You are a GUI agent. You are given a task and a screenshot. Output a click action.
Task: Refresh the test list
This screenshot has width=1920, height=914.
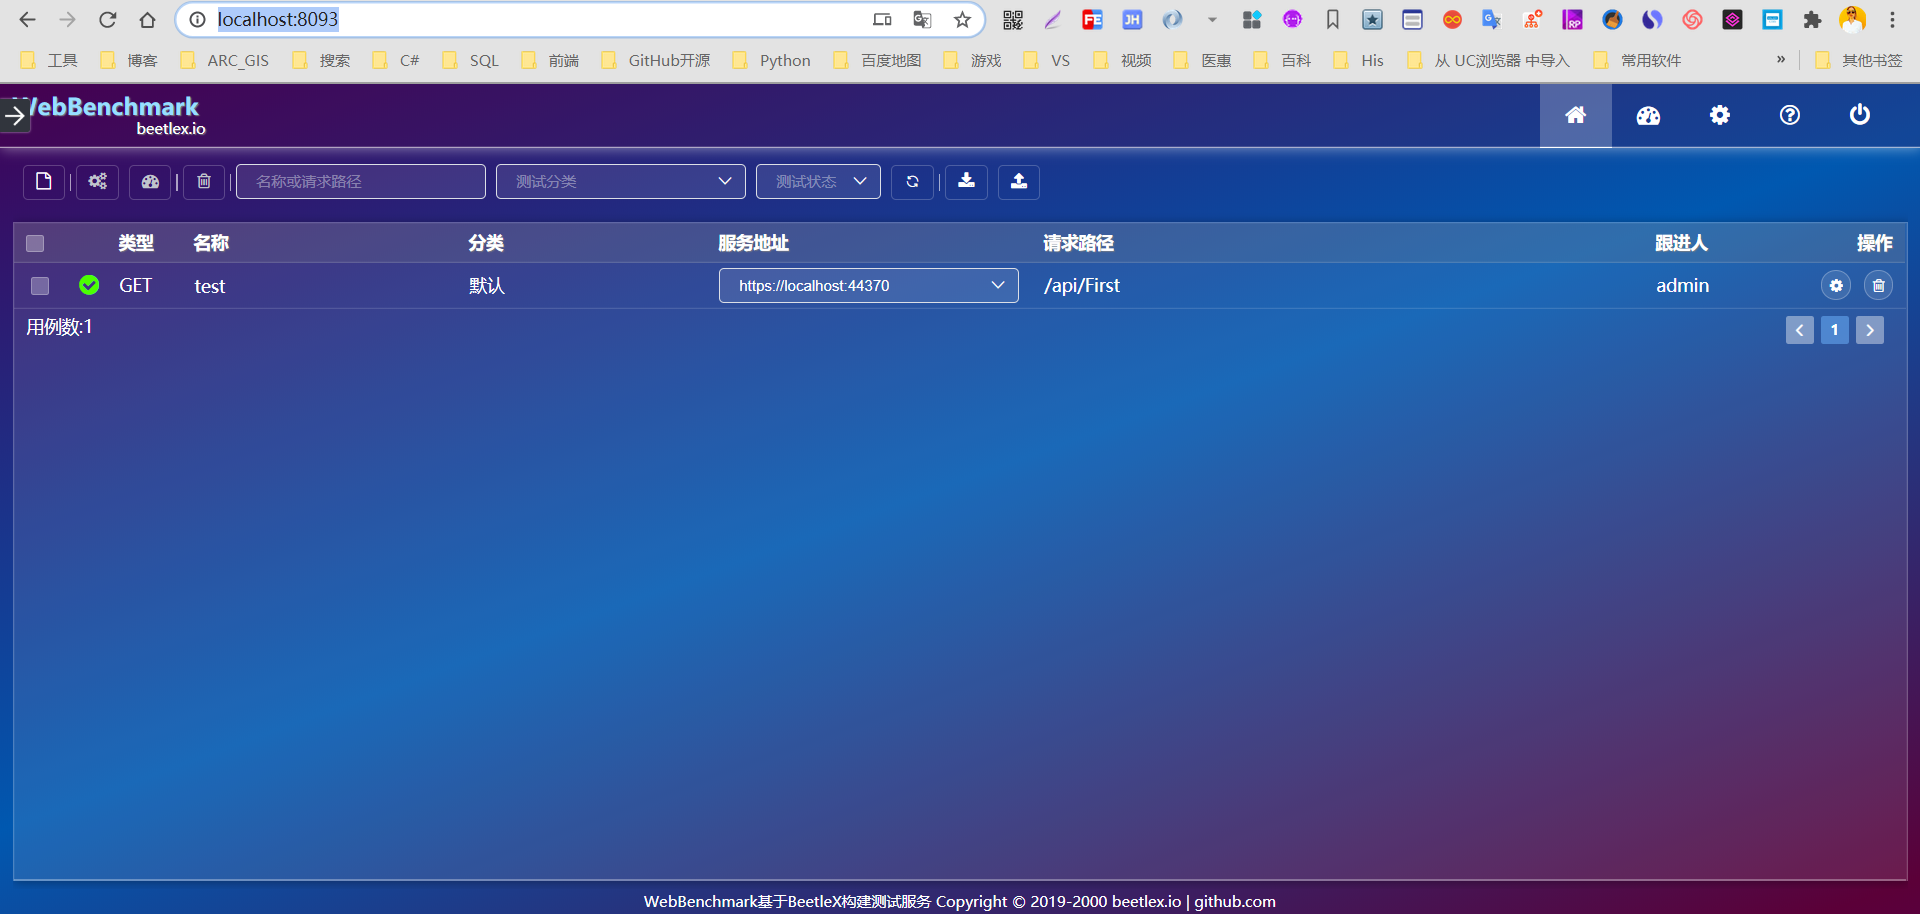coord(912,182)
